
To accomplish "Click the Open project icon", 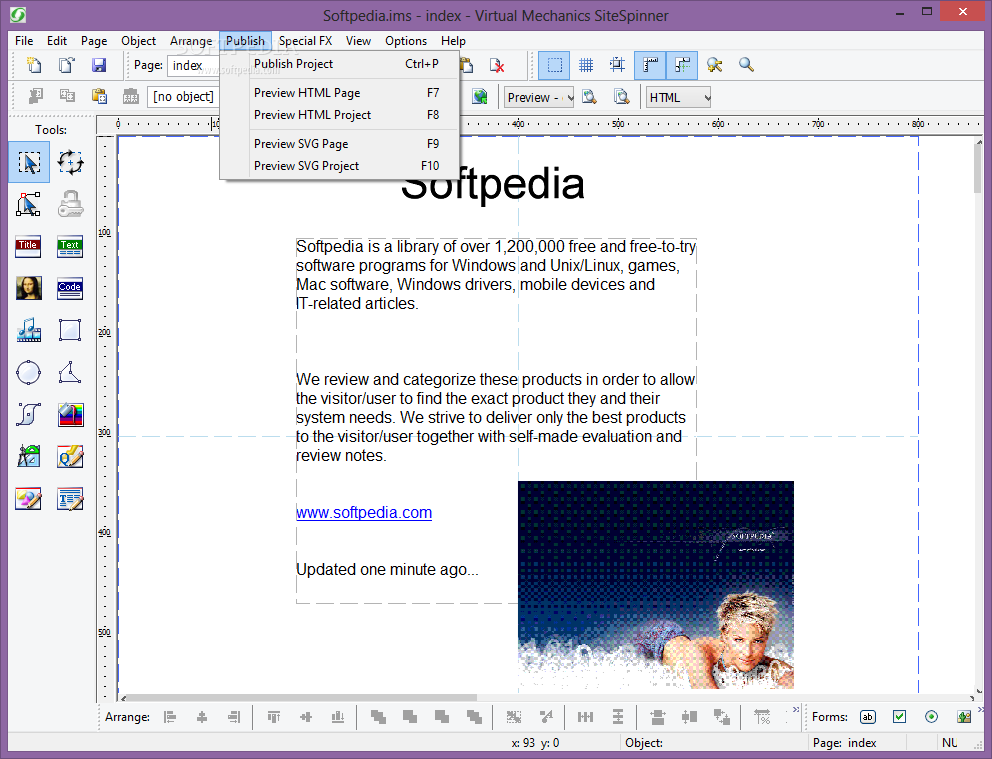I will 66,65.
